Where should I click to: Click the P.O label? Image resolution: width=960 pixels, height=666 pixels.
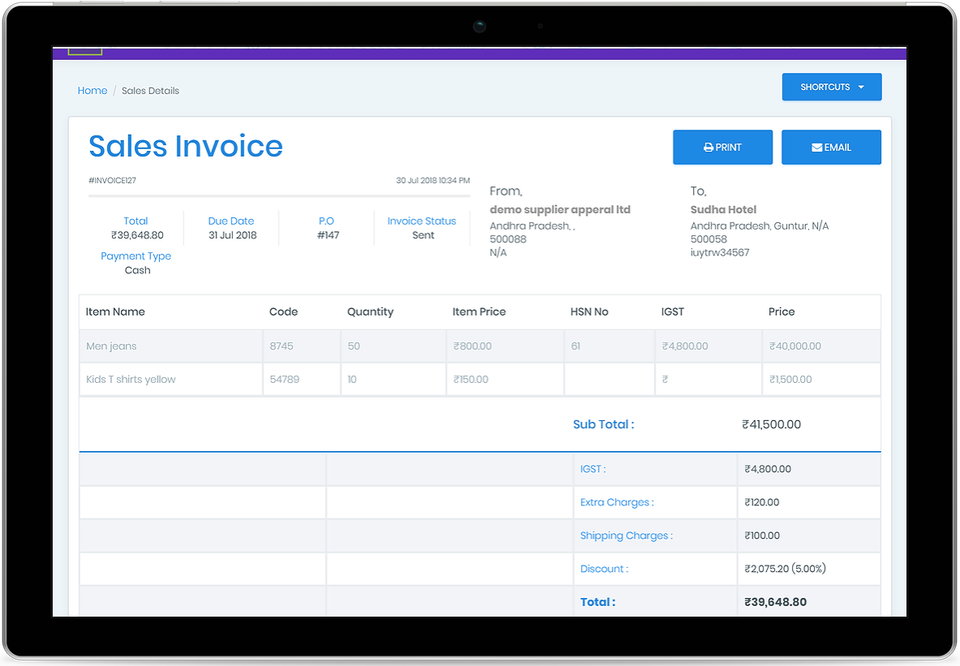pyautogui.click(x=326, y=221)
